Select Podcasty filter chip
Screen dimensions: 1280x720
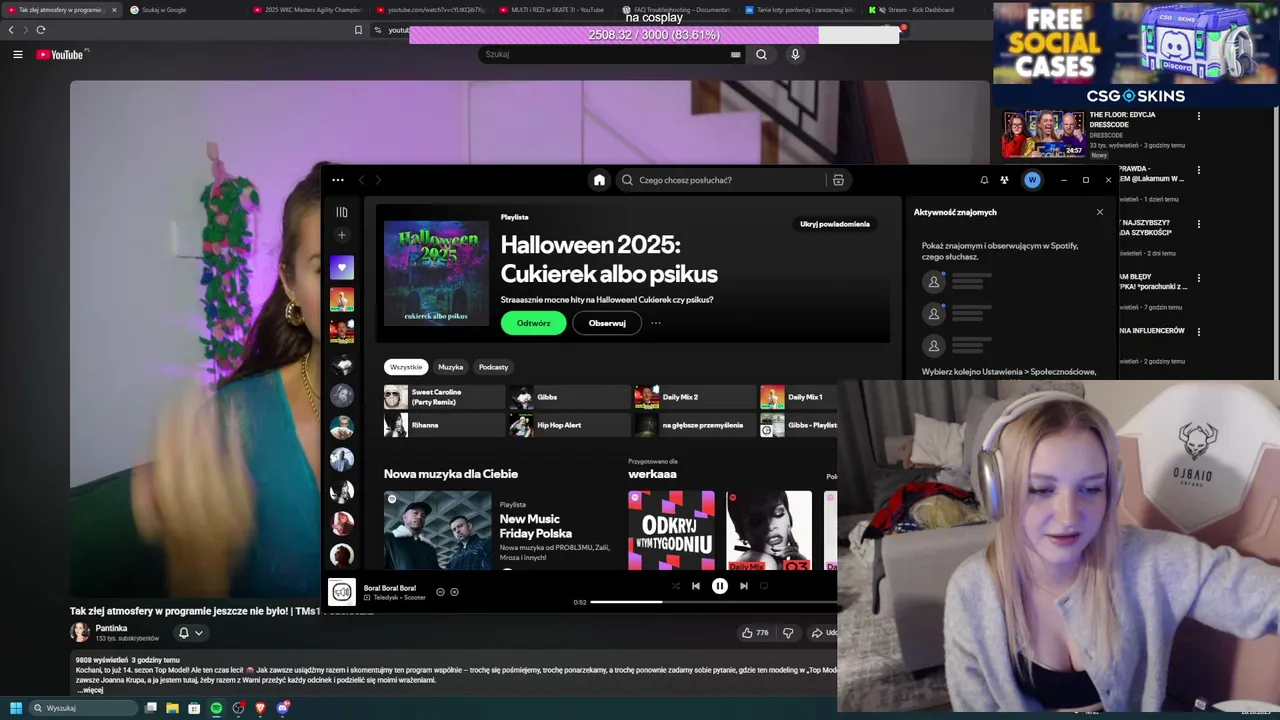(493, 367)
